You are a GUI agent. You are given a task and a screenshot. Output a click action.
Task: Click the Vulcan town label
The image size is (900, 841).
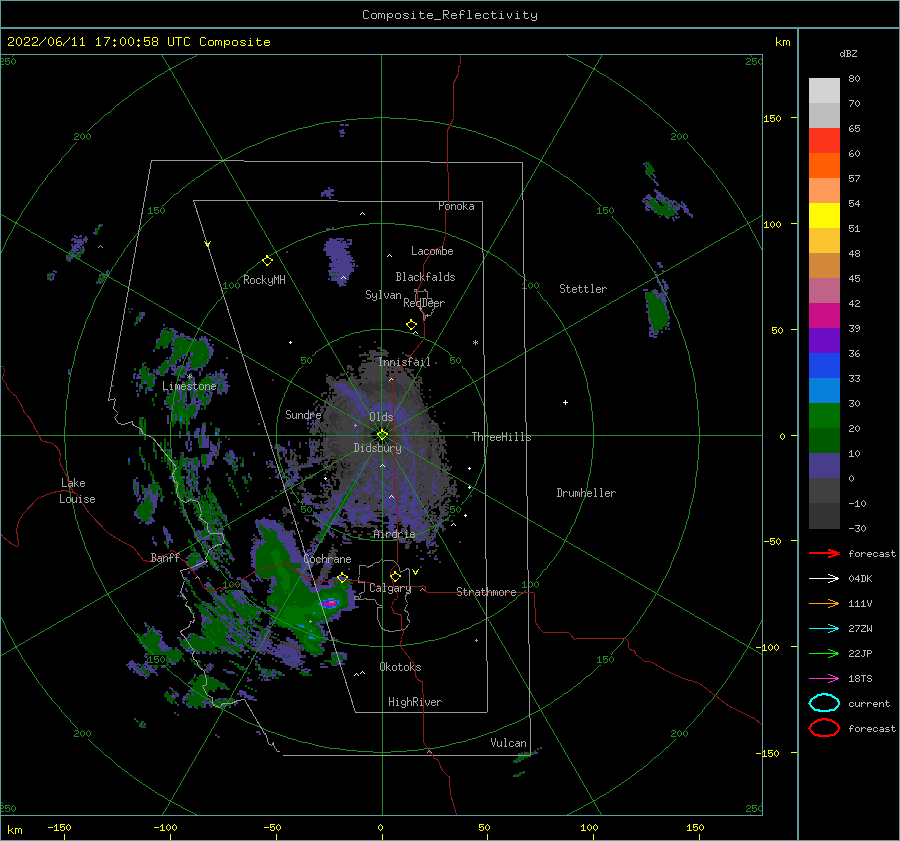click(x=508, y=743)
